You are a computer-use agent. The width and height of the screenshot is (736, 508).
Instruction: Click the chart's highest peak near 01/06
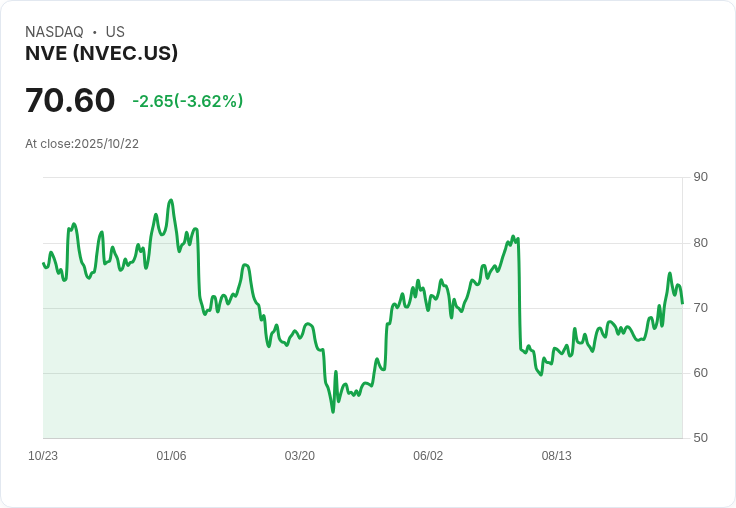point(171,201)
